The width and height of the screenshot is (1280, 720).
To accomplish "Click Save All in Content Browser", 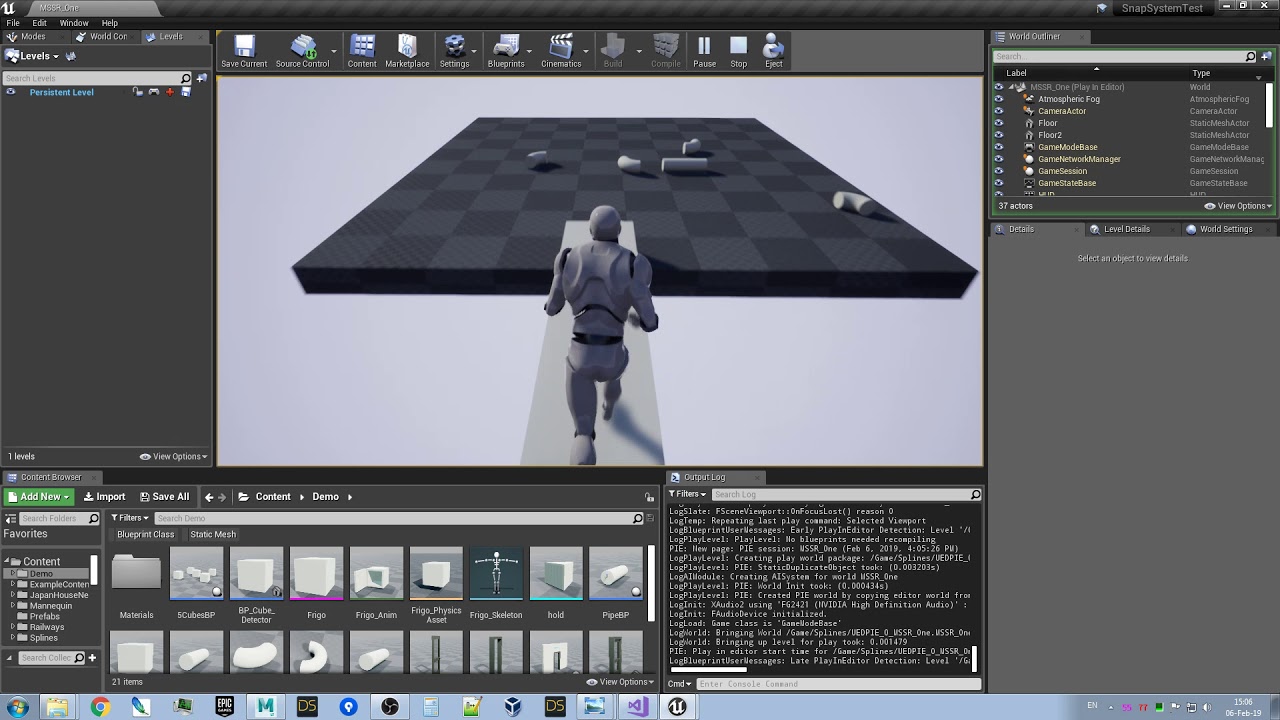I will (x=163, y=497).
